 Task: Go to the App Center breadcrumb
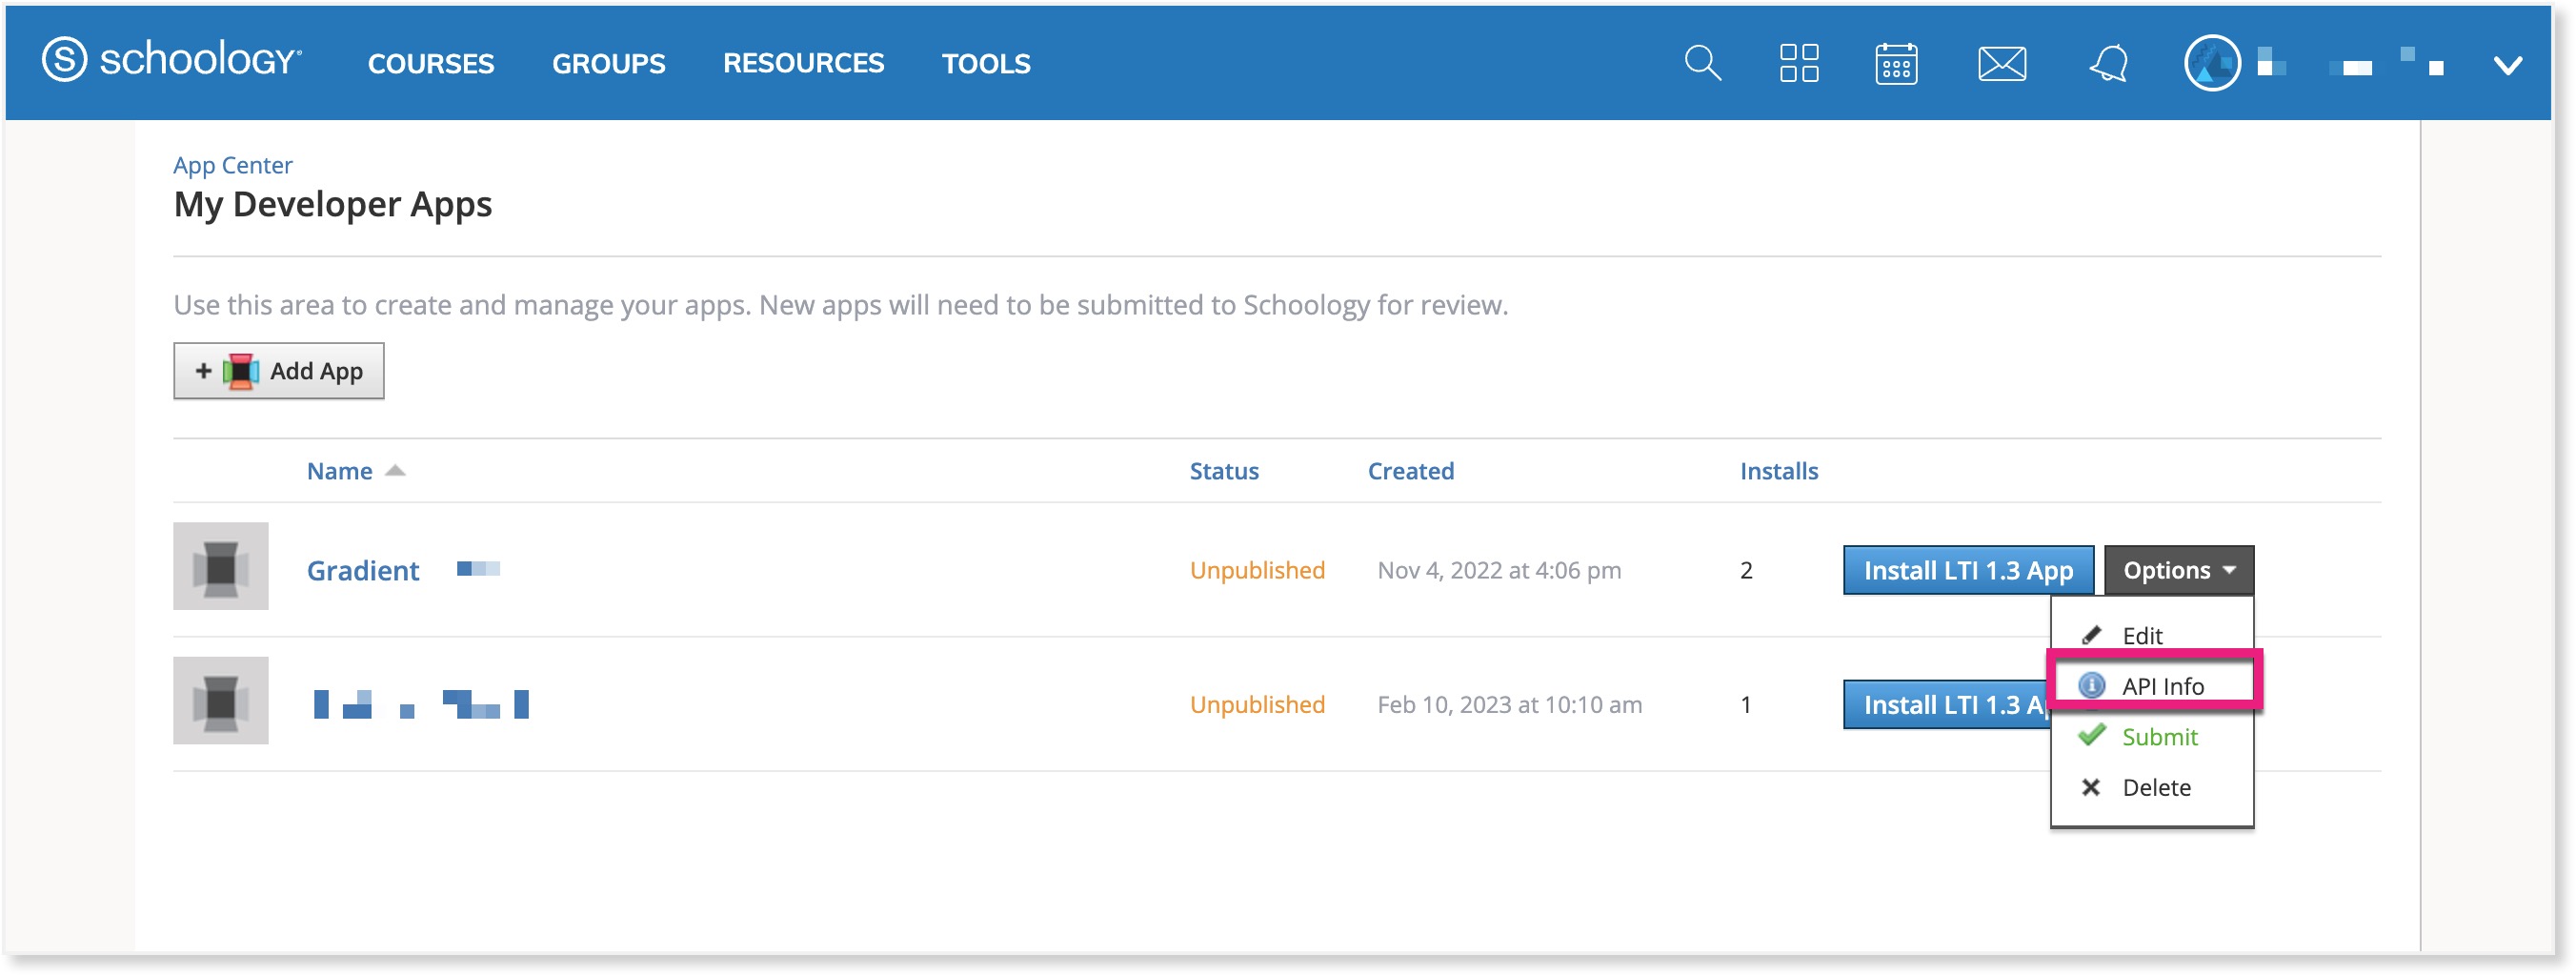click(x=232, y=165)
